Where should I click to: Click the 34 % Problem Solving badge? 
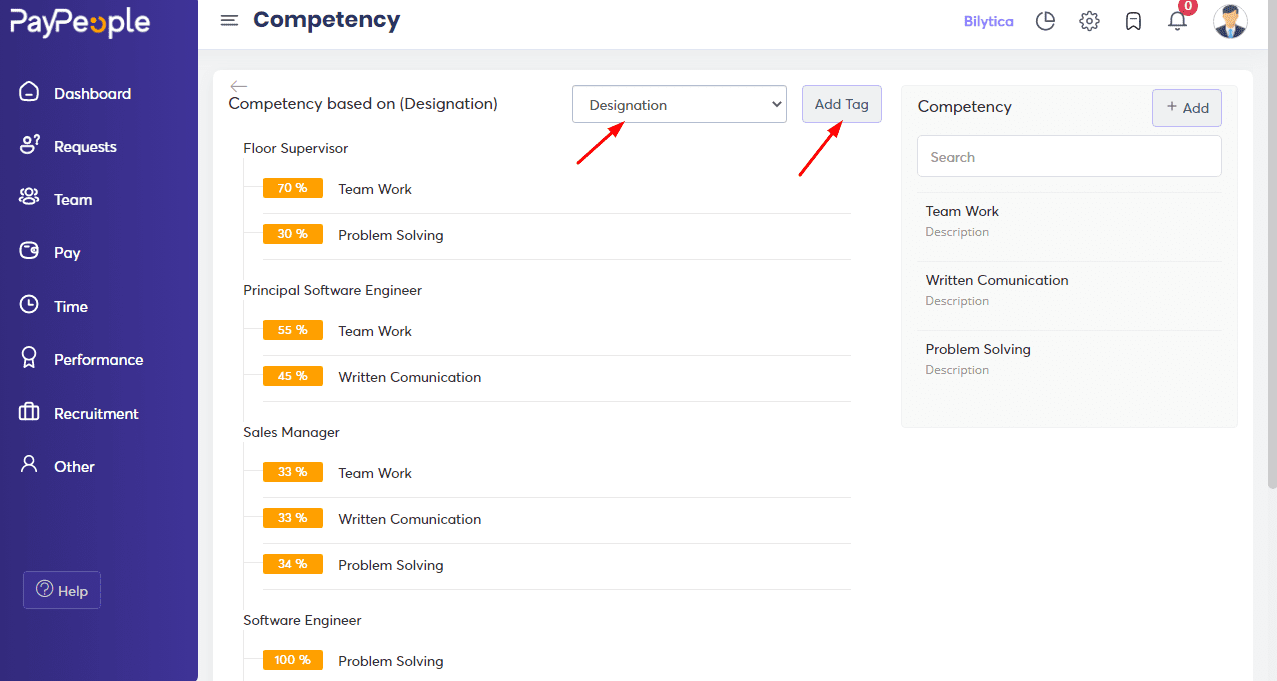tap(293, 564)
